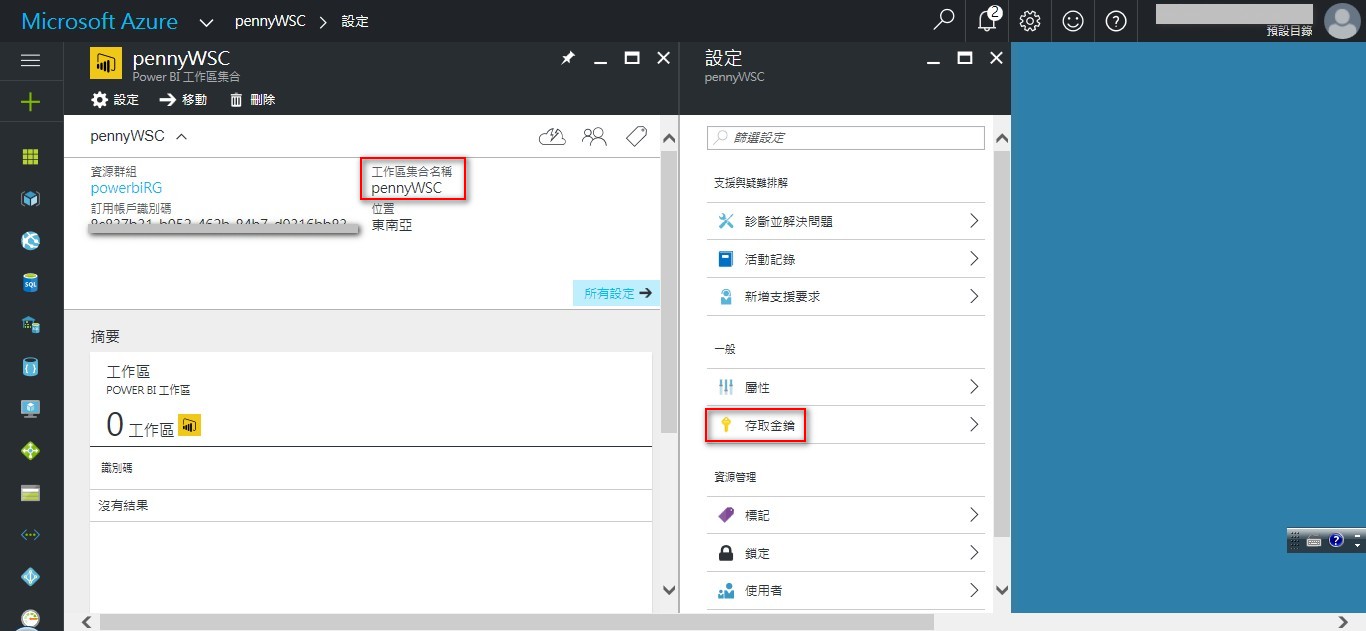
Task: Open the hamburger menu in the left sidebar
Action: pos(30,60)
